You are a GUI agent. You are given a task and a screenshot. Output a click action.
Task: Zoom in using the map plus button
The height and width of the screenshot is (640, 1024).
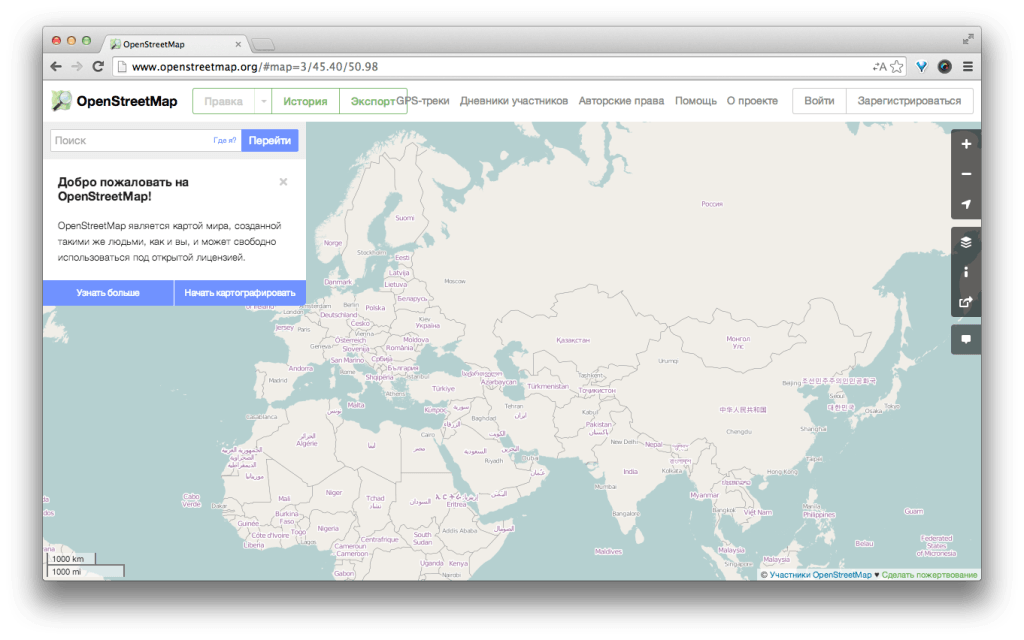click(966, 144)
